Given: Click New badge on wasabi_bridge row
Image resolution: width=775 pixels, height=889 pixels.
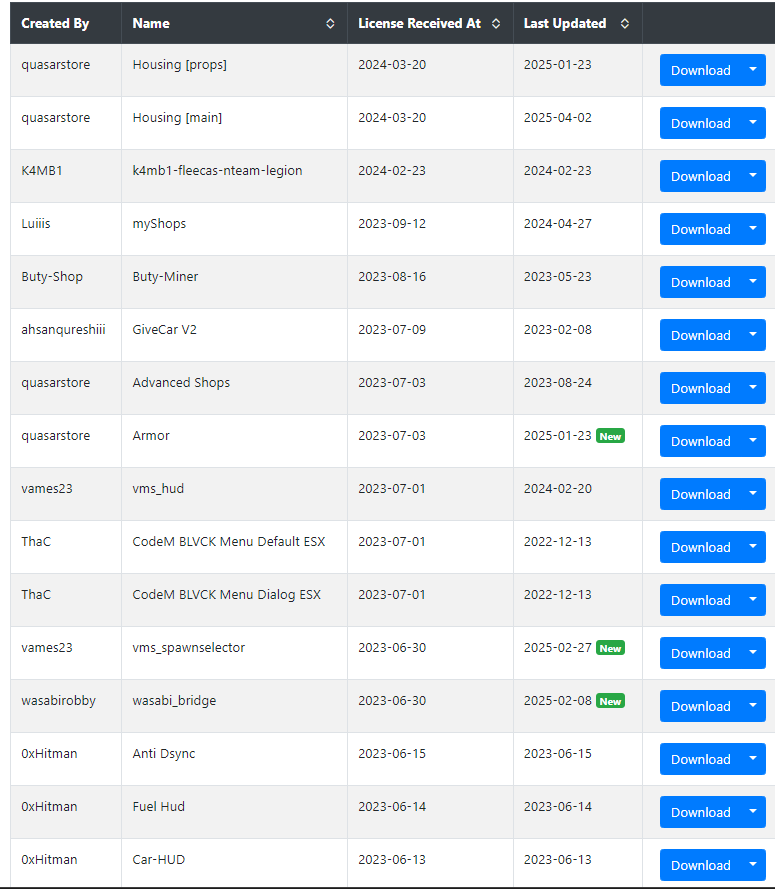Looking at the screenshot, I should [x=610, y=701].
